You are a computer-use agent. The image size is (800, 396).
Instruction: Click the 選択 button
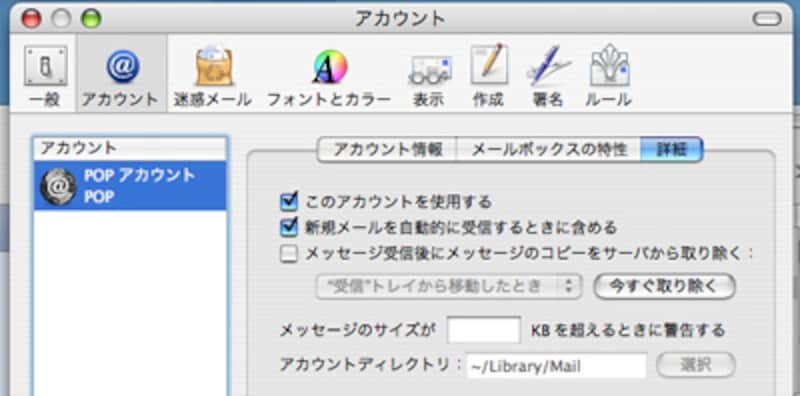tap(696, 365)
